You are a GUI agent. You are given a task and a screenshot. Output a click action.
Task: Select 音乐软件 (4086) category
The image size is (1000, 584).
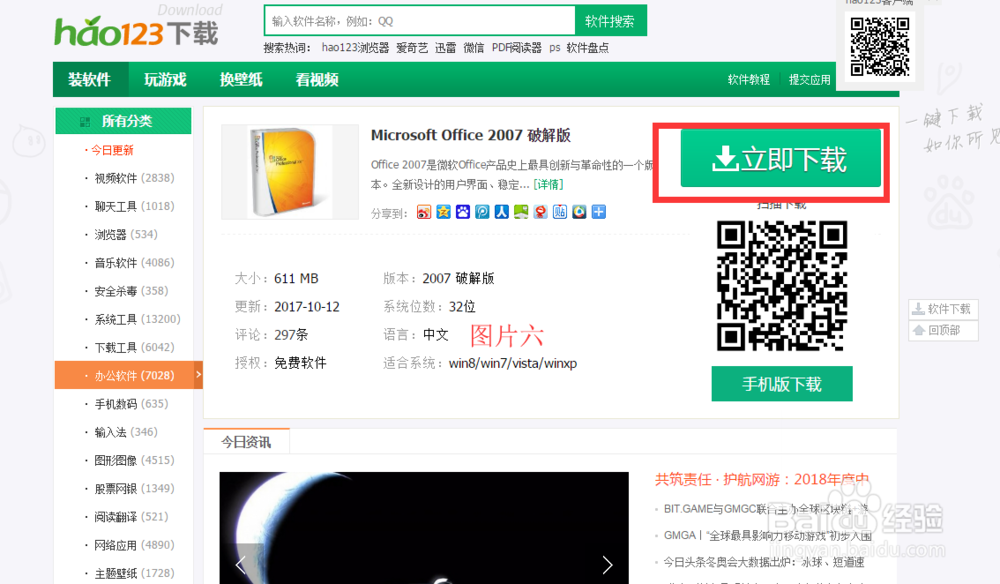point(134,263)
